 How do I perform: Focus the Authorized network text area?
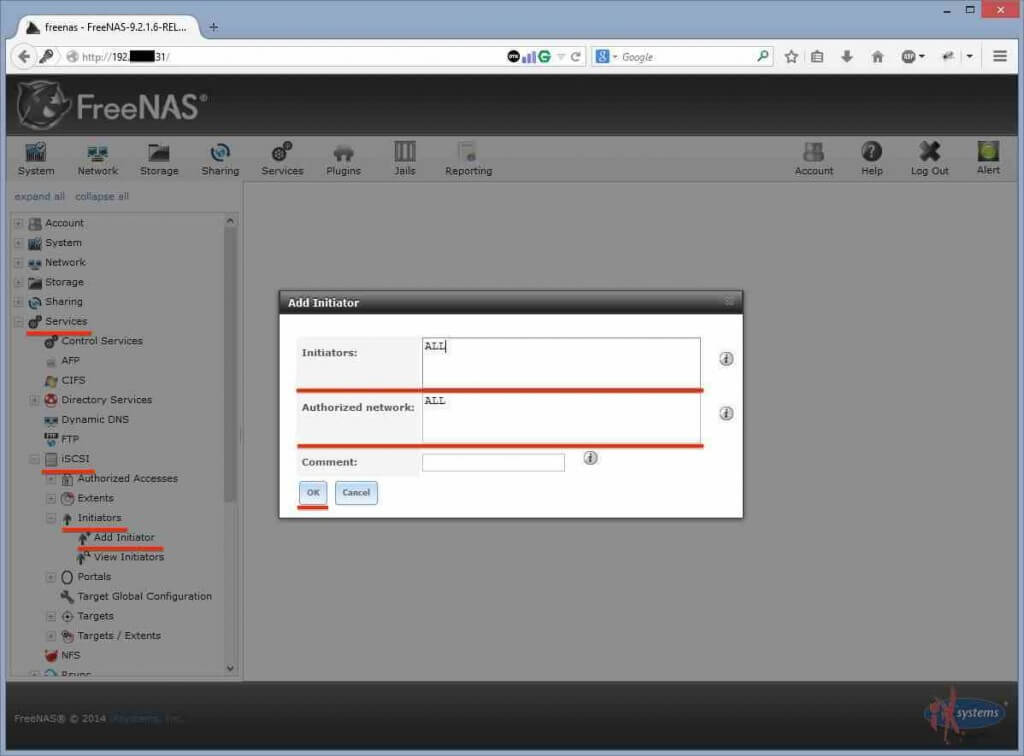pos(561,418)
